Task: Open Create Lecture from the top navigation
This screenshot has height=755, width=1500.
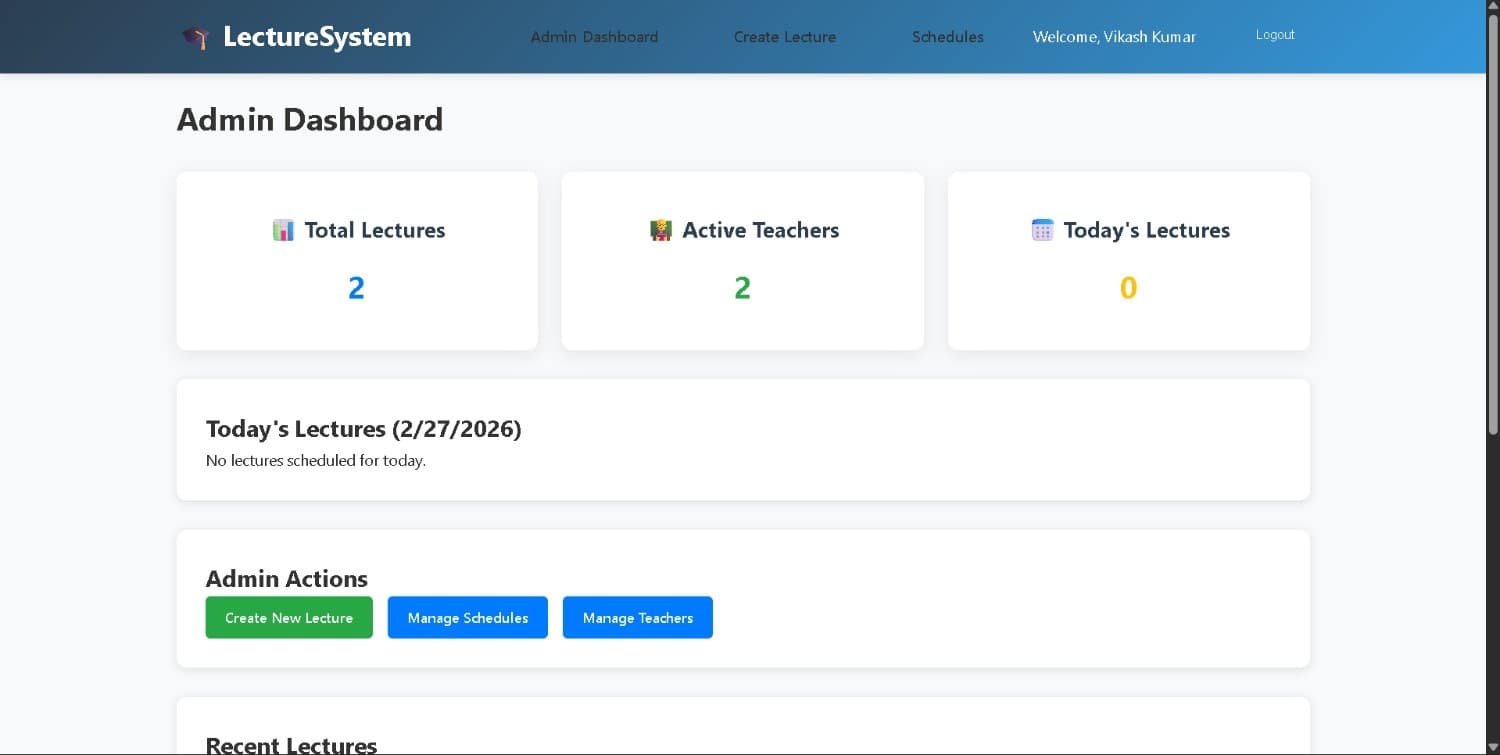Action: [784, 37]
